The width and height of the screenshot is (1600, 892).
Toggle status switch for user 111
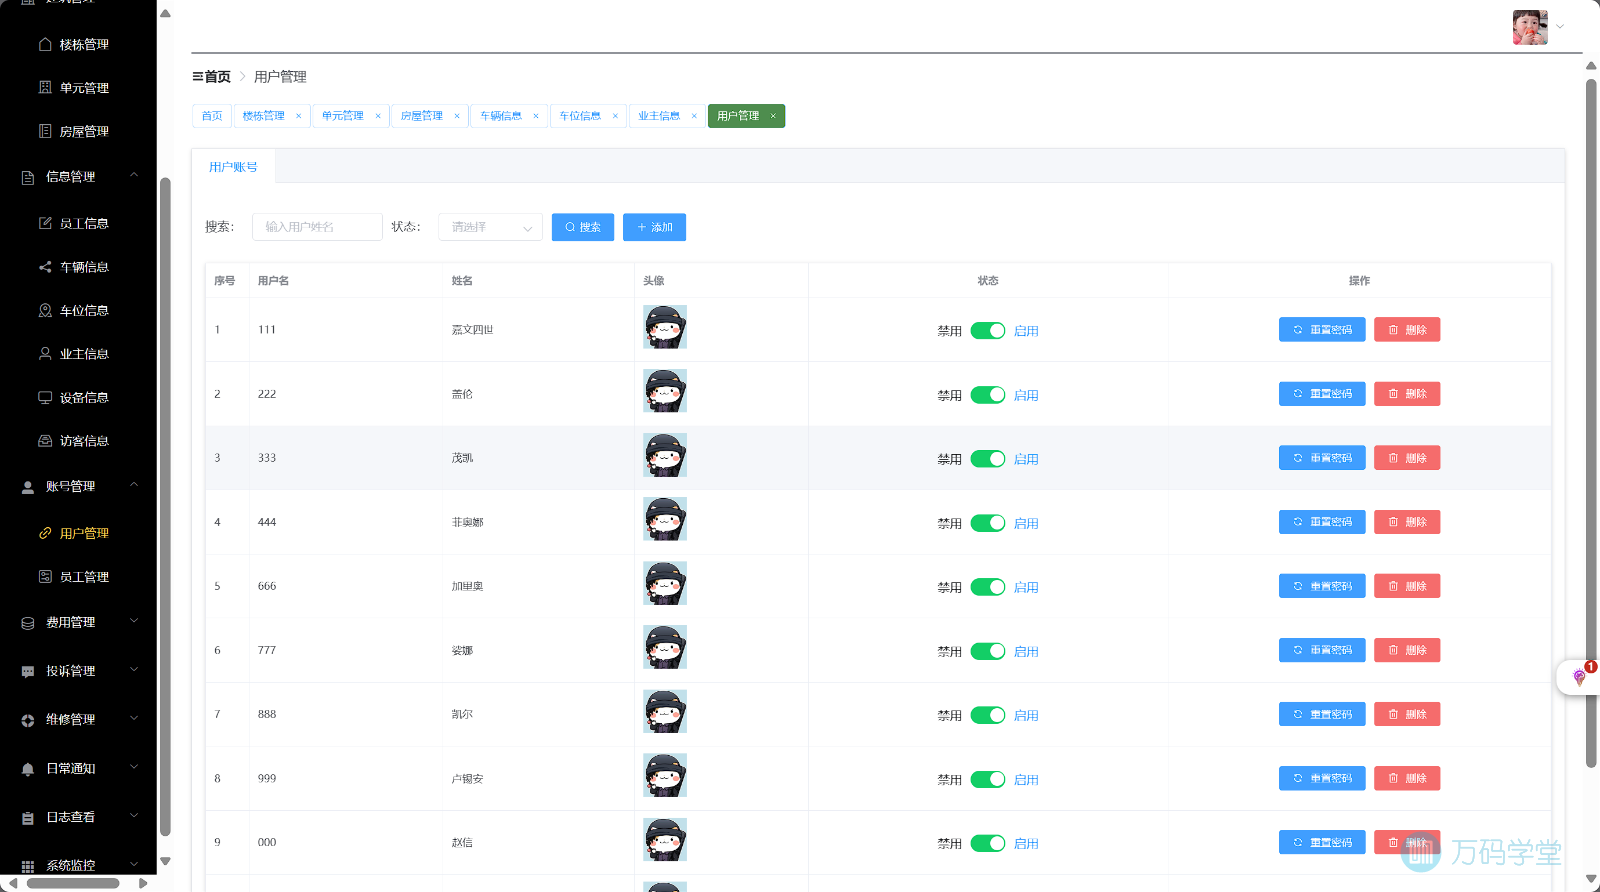[988, 331]
